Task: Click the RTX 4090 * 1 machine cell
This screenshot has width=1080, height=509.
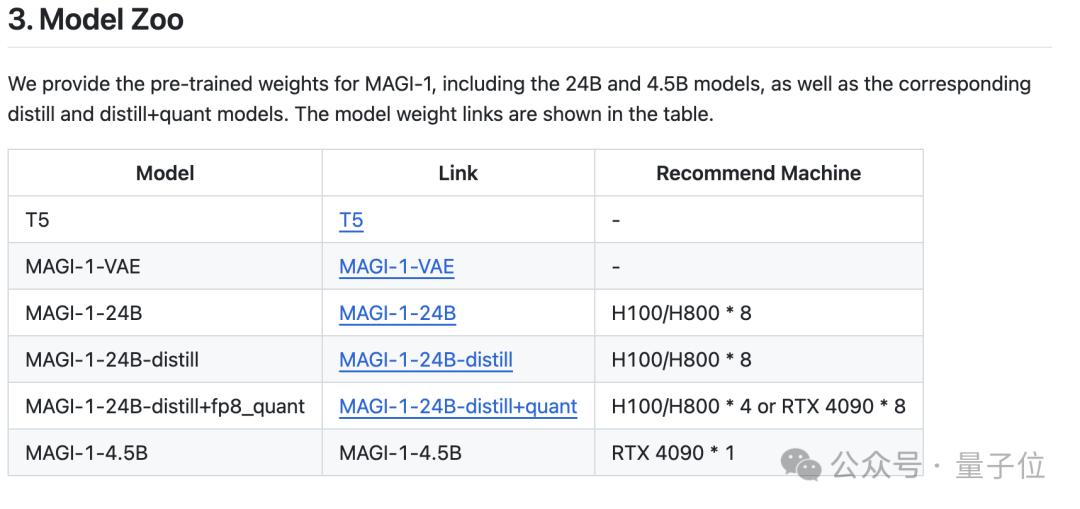Action: point(758,452)
